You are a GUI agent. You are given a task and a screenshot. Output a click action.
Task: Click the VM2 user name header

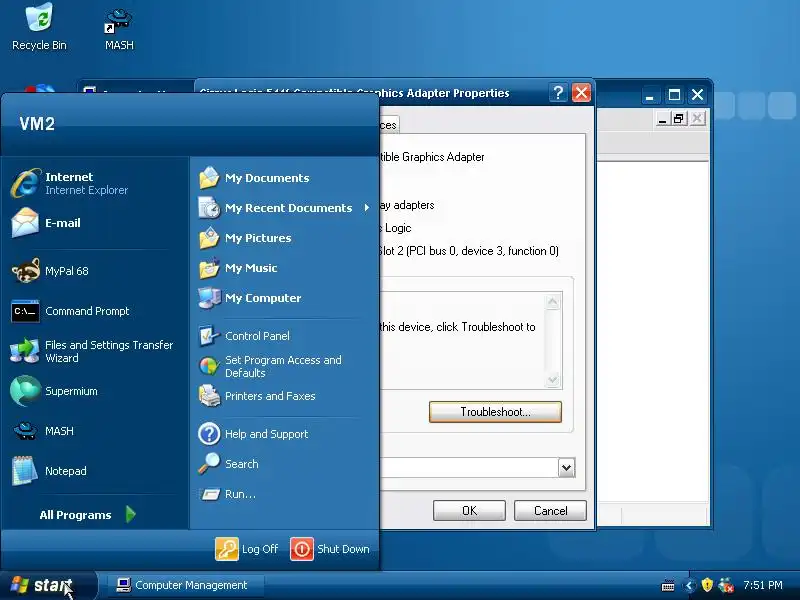click(37, 124)
